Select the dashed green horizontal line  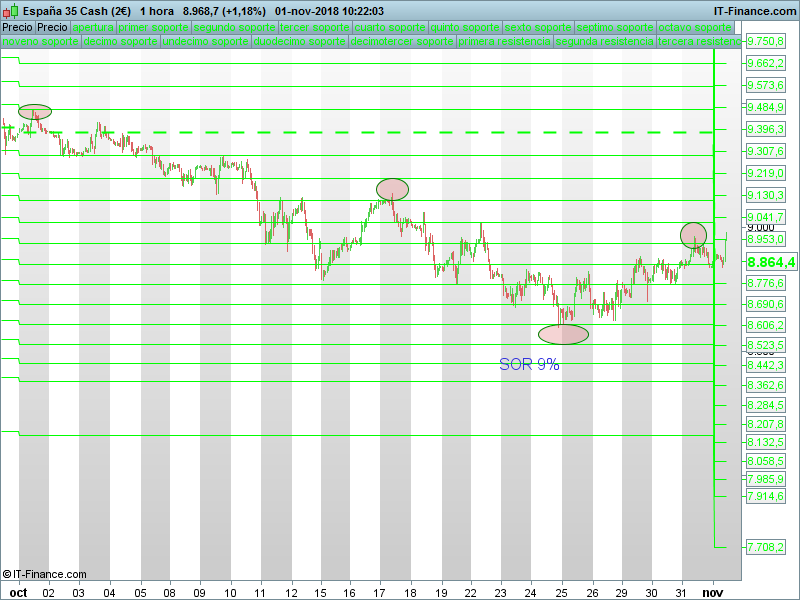(x=400, y=132)
